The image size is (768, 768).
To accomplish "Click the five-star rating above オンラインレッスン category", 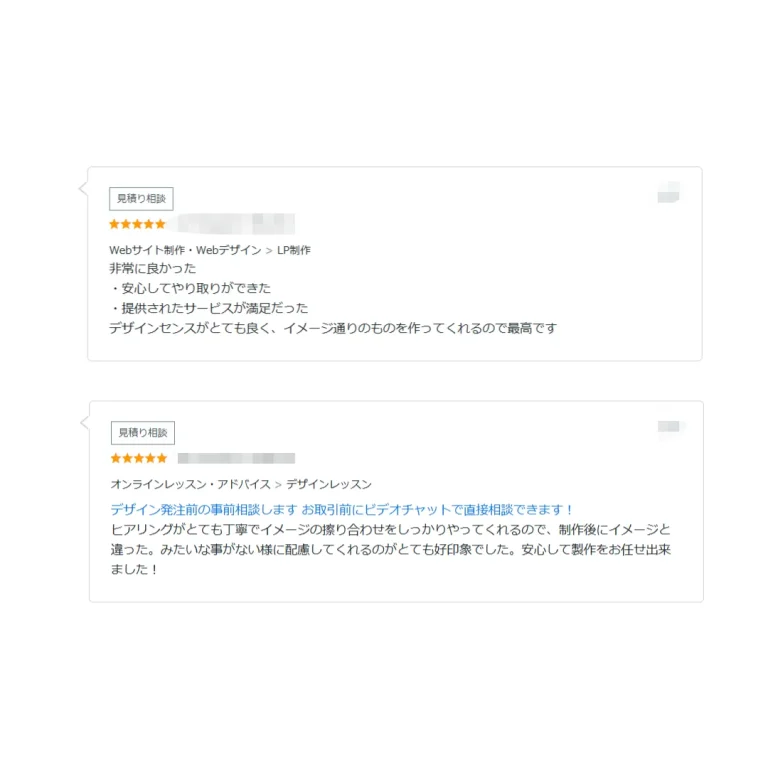I will pos(139,458).
